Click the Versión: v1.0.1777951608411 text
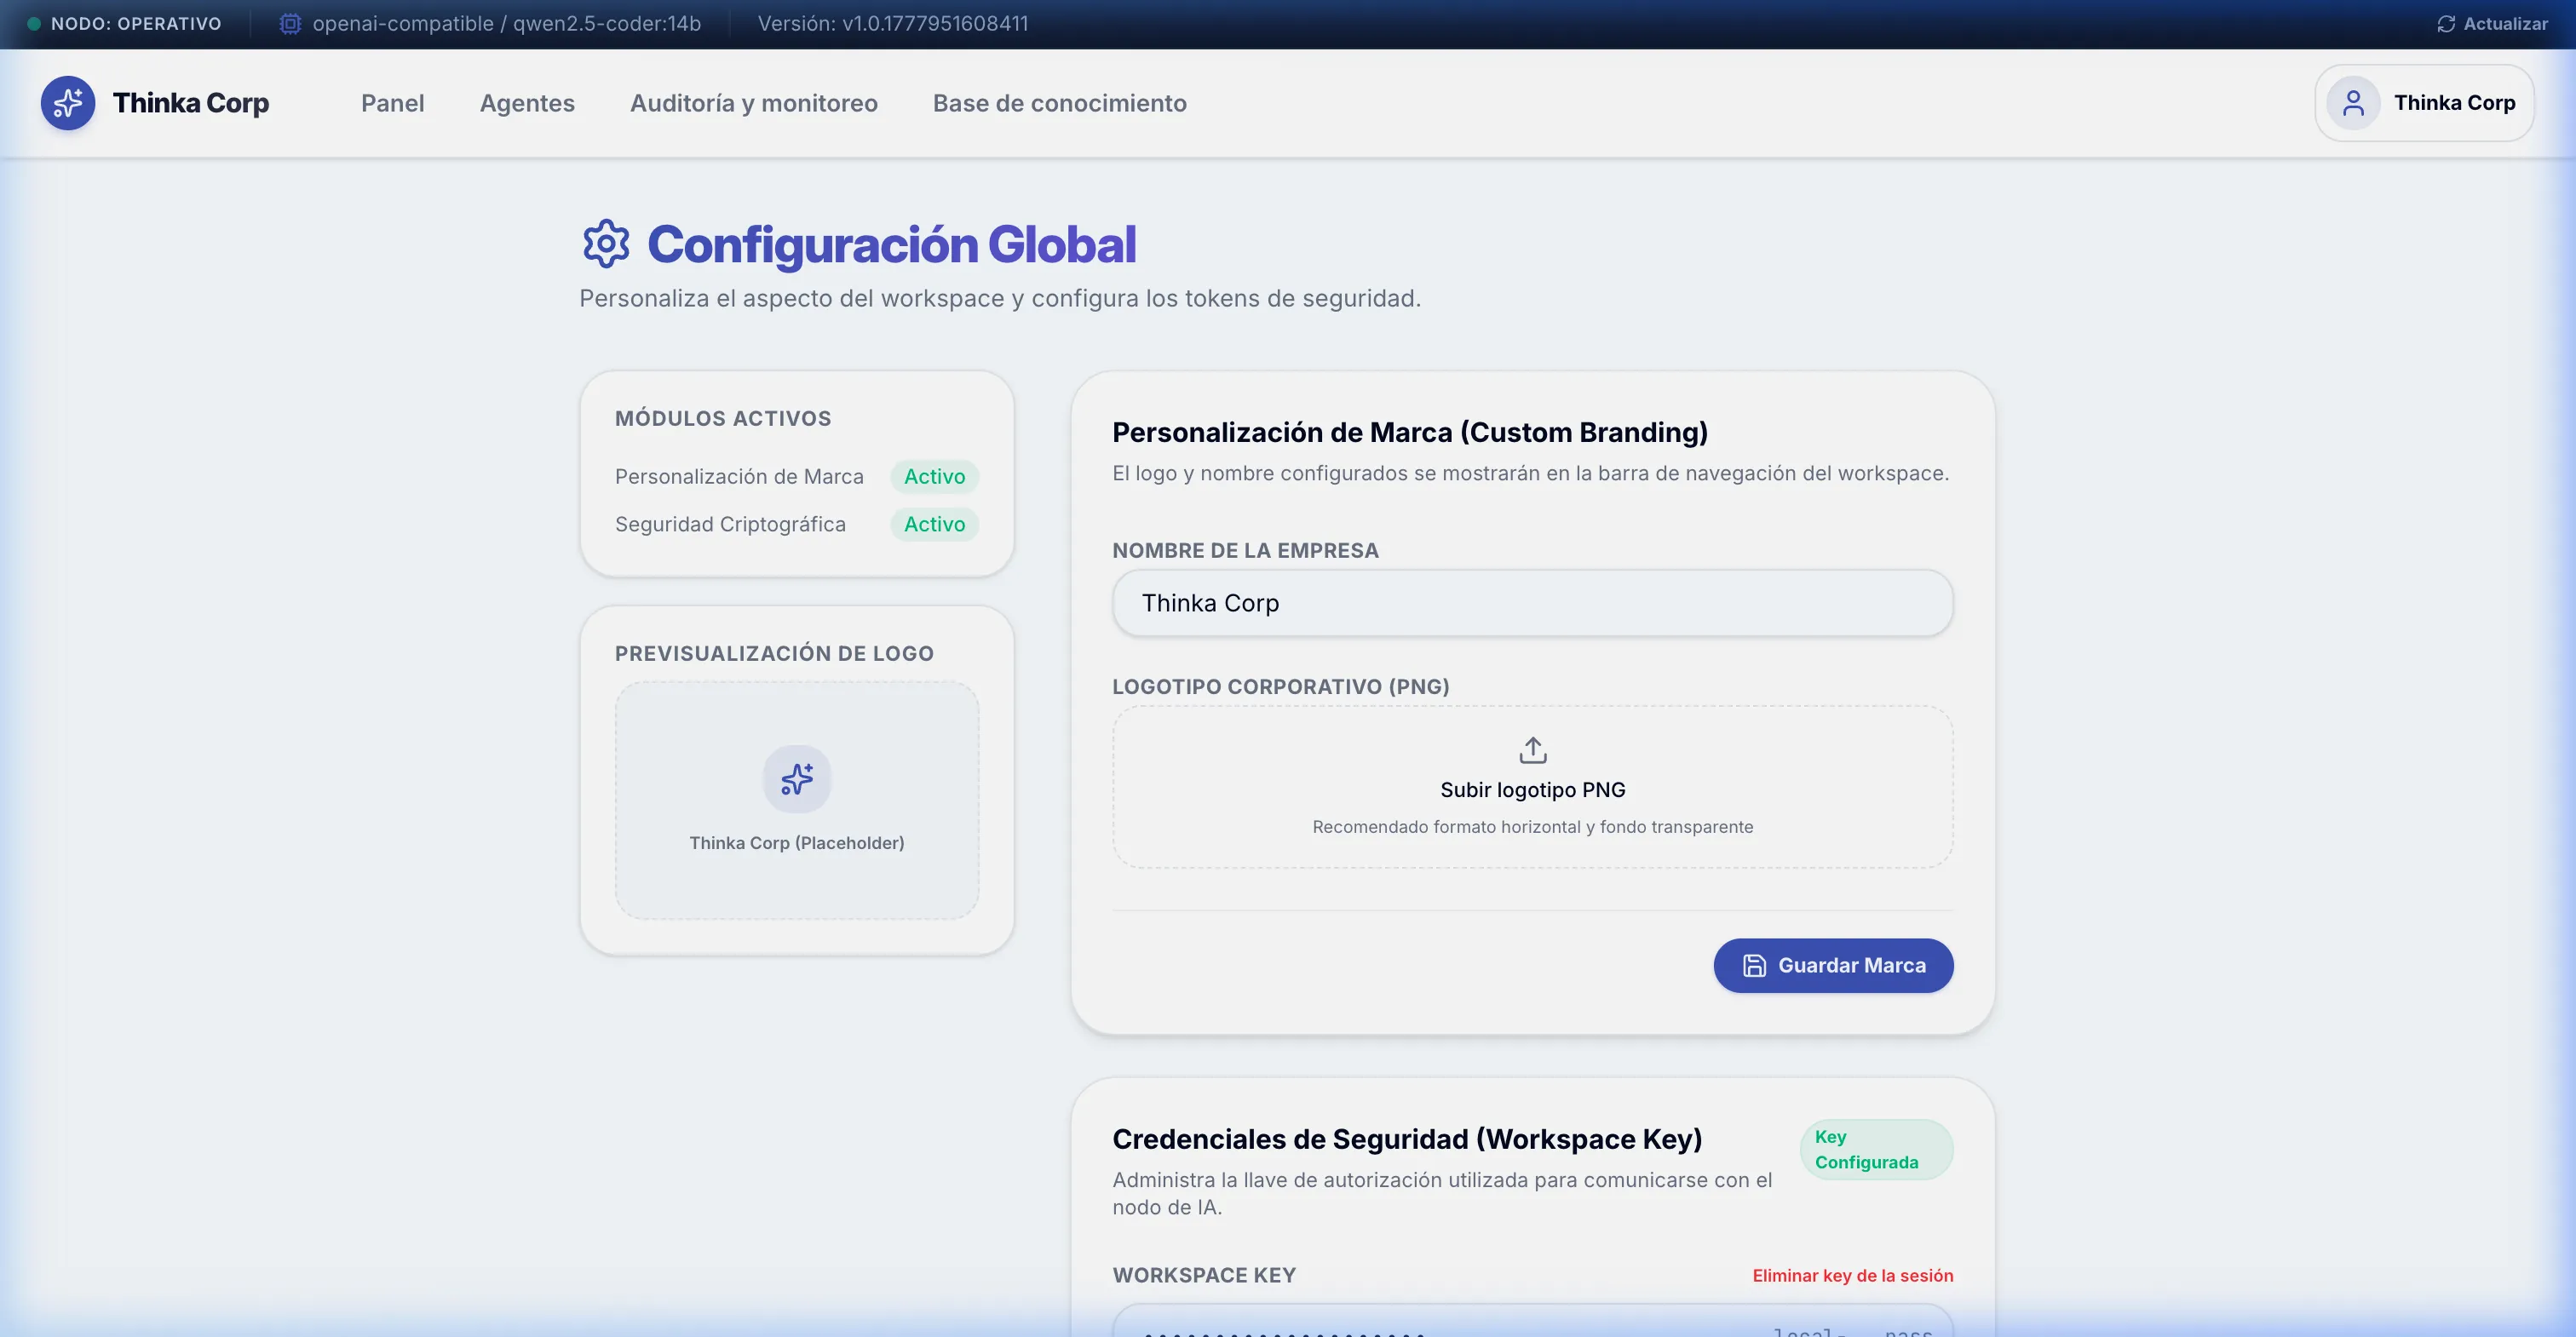The width and height of the screenshot is (2576, 1337). [x=893, y=24]
